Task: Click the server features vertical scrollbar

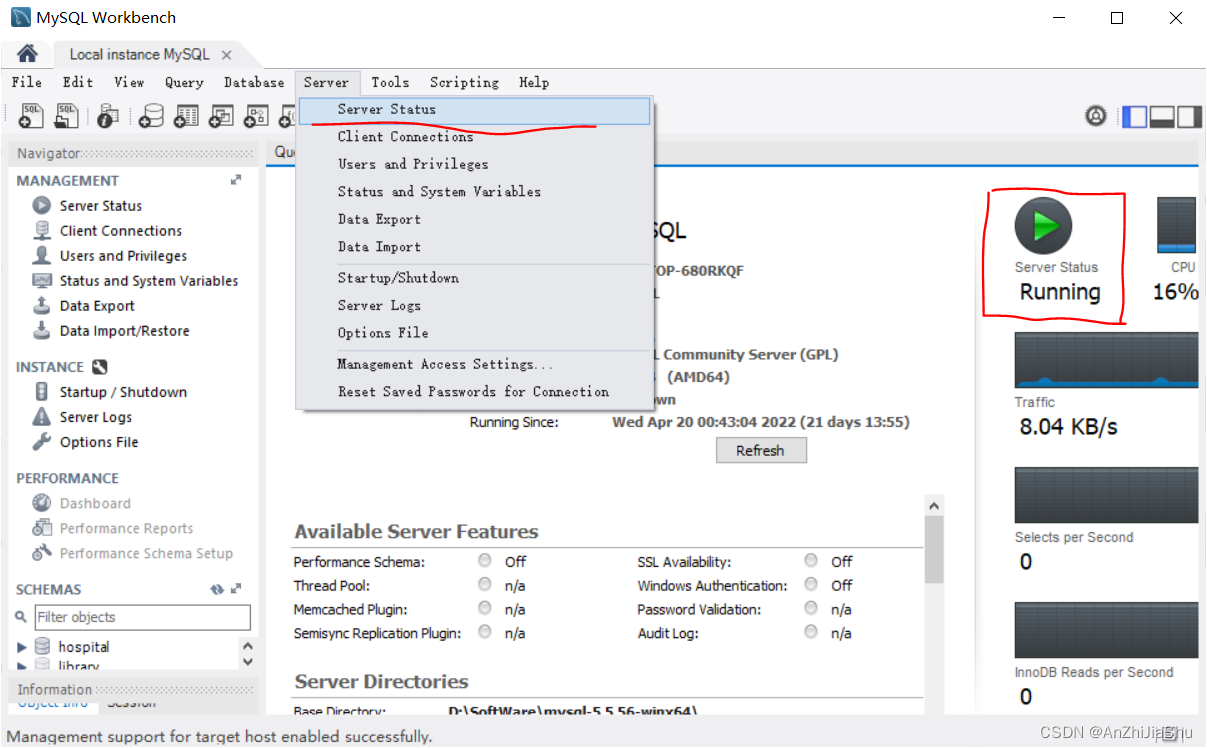Action: [934, 550]
